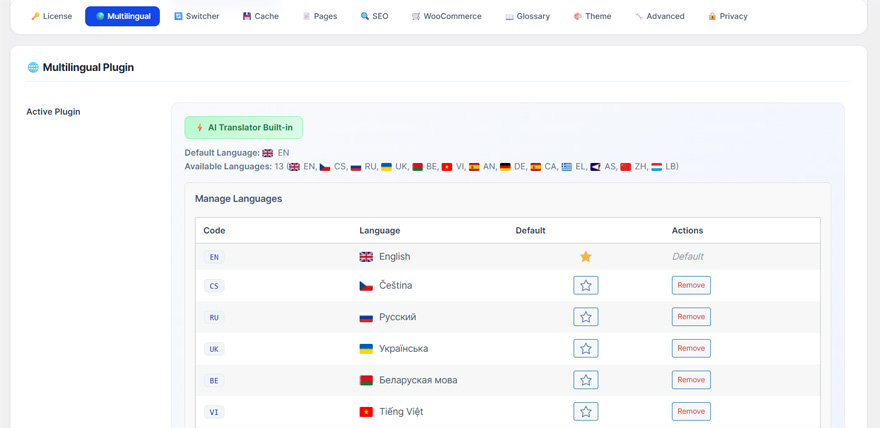
Task: Switch to the Switcher tab
Action: [x=196, y=16]
